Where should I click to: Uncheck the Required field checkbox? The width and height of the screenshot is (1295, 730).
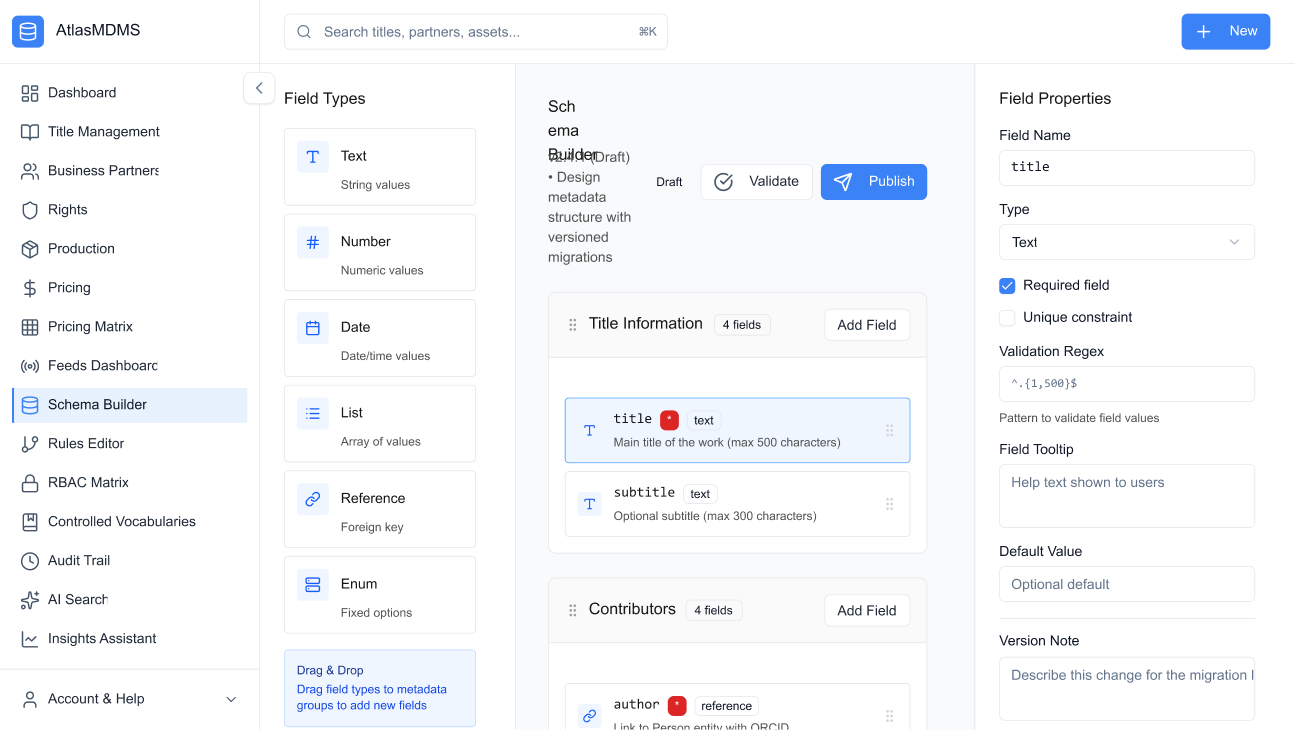[x=1007, y=285]
